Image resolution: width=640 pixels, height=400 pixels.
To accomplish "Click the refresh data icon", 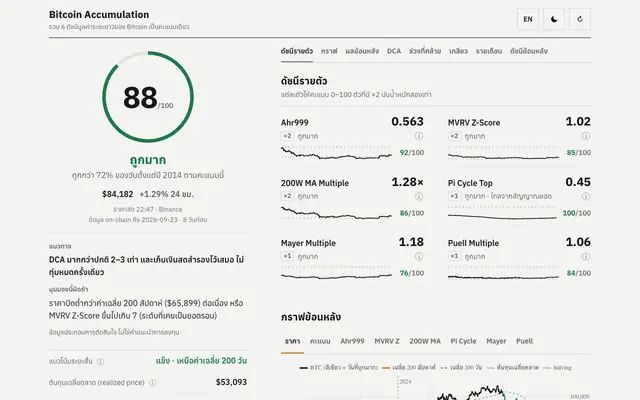I will pyautogui.click(x=580, y=19).
